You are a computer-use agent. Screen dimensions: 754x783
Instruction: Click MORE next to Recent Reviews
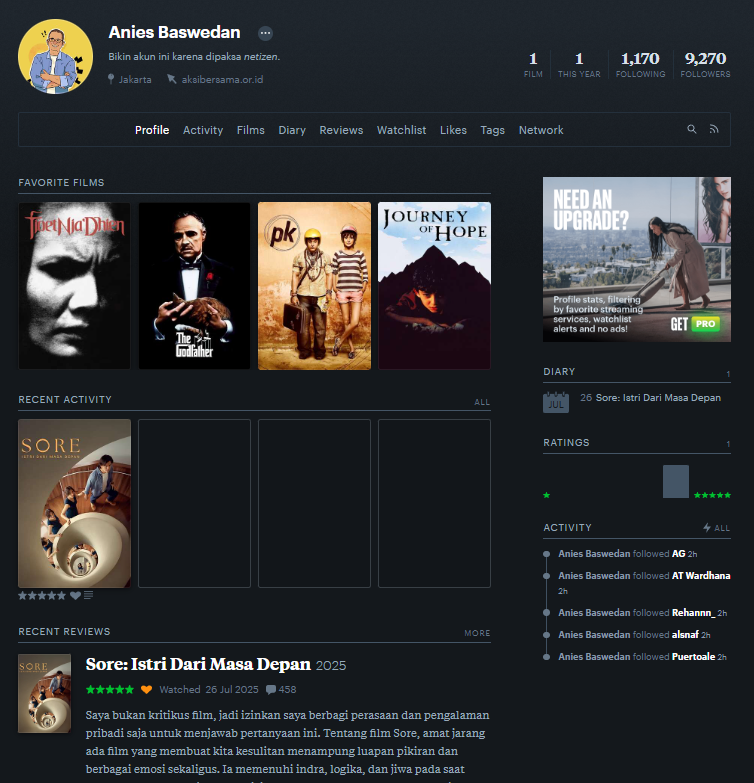pos(477,633)
